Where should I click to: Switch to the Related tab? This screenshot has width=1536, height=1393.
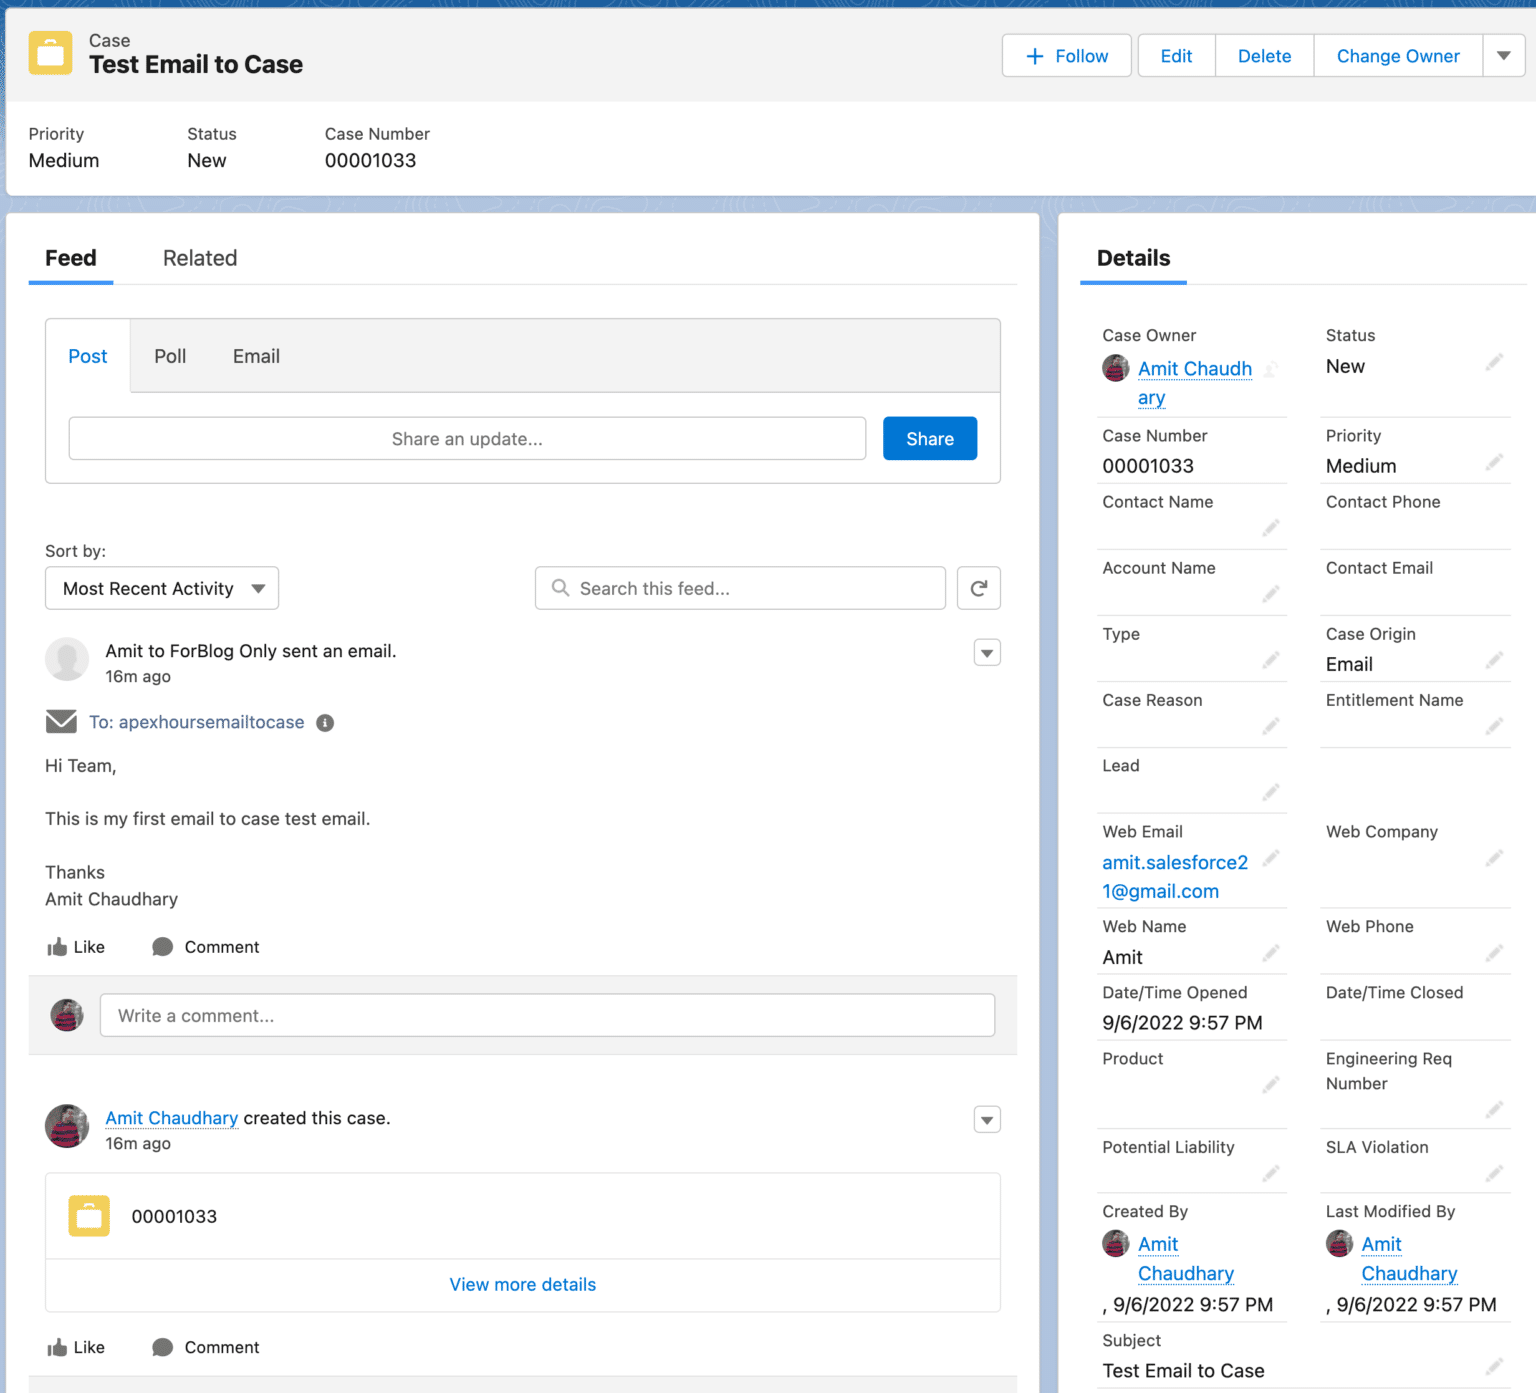pos(199,258)
